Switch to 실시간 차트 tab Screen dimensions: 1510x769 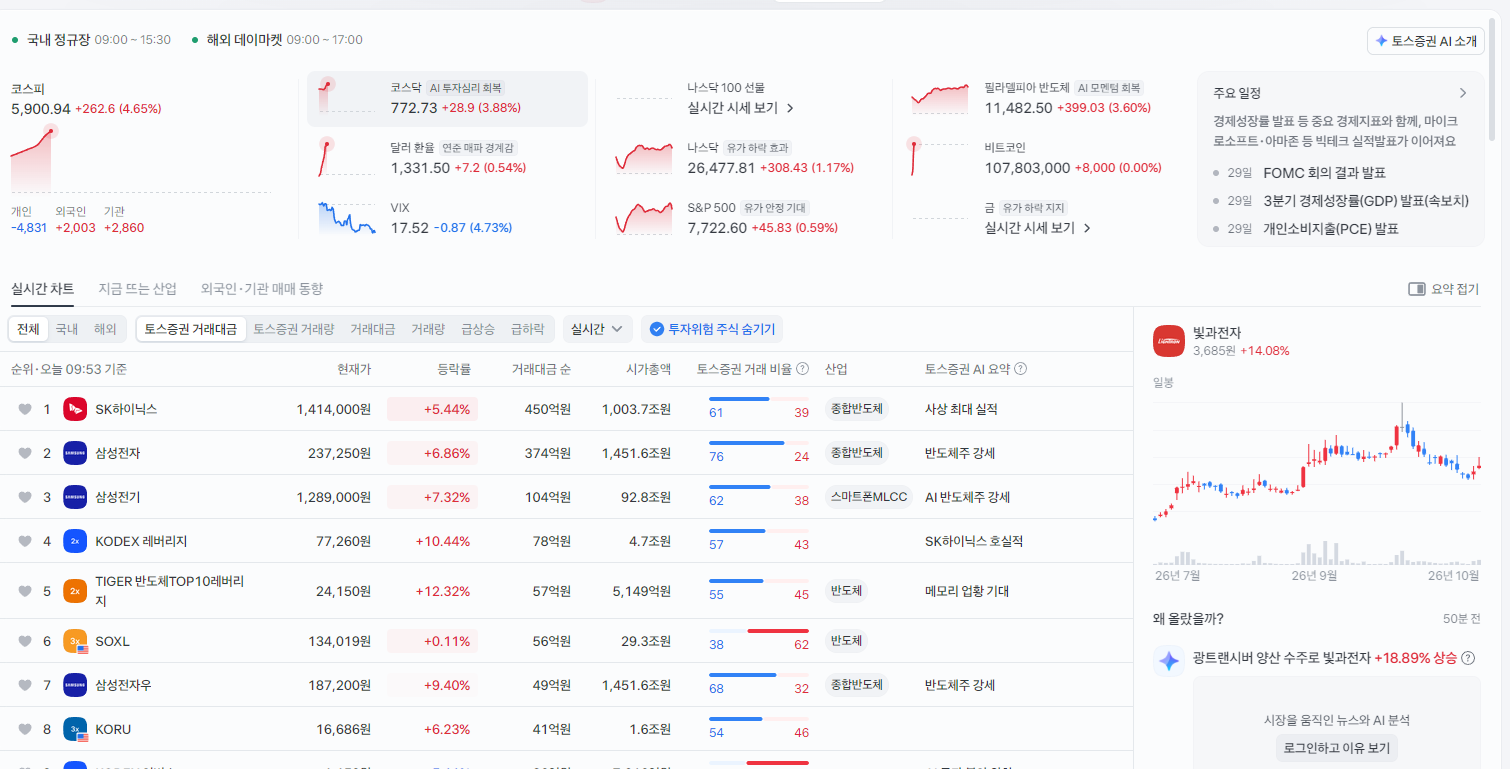[x=42, y=289]
